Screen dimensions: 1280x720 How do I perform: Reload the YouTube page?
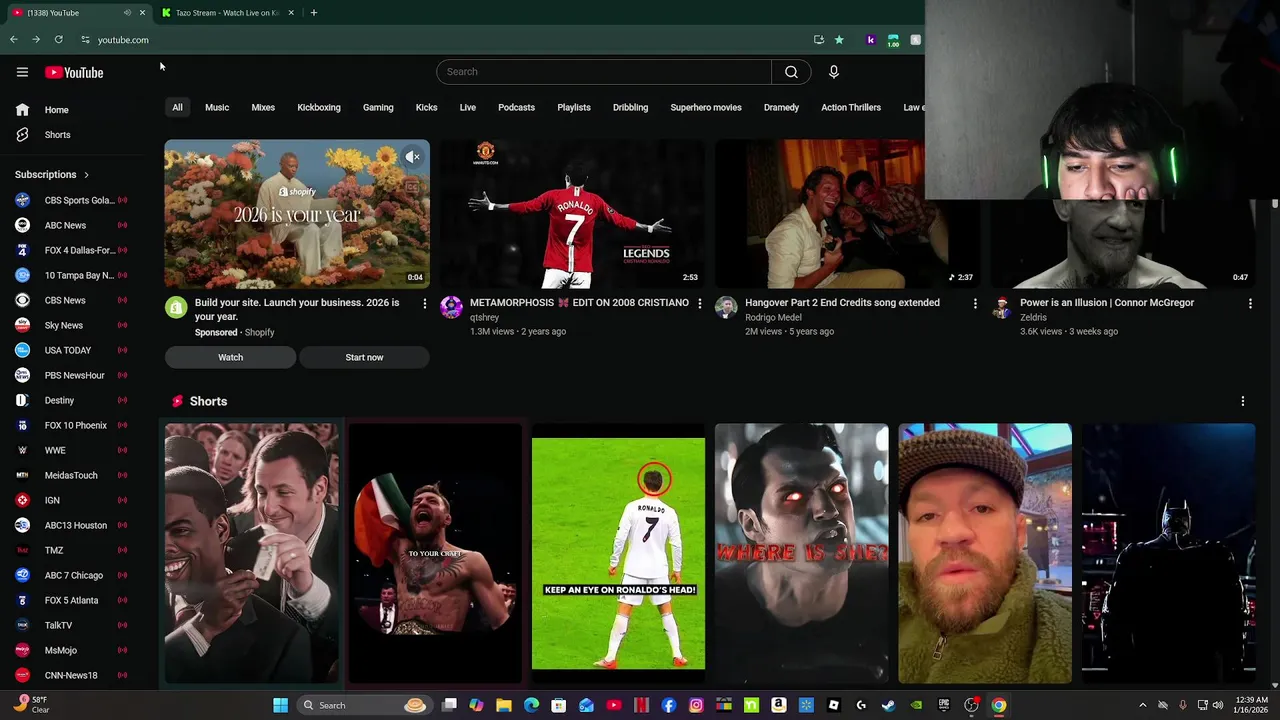[x=59, y=40]
